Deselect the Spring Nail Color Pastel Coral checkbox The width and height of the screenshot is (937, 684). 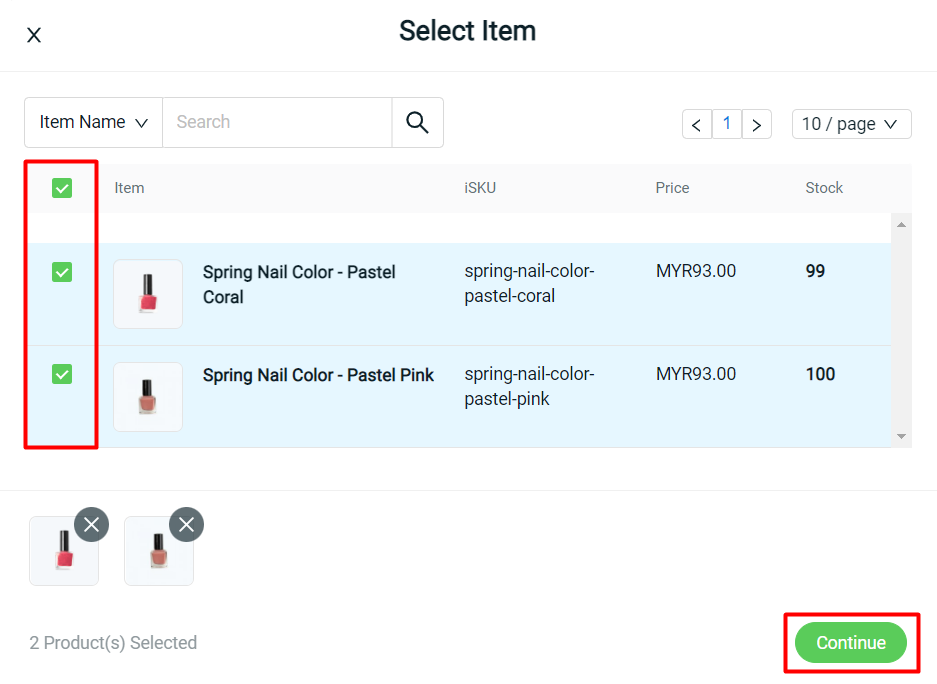[x=60, y=270]
